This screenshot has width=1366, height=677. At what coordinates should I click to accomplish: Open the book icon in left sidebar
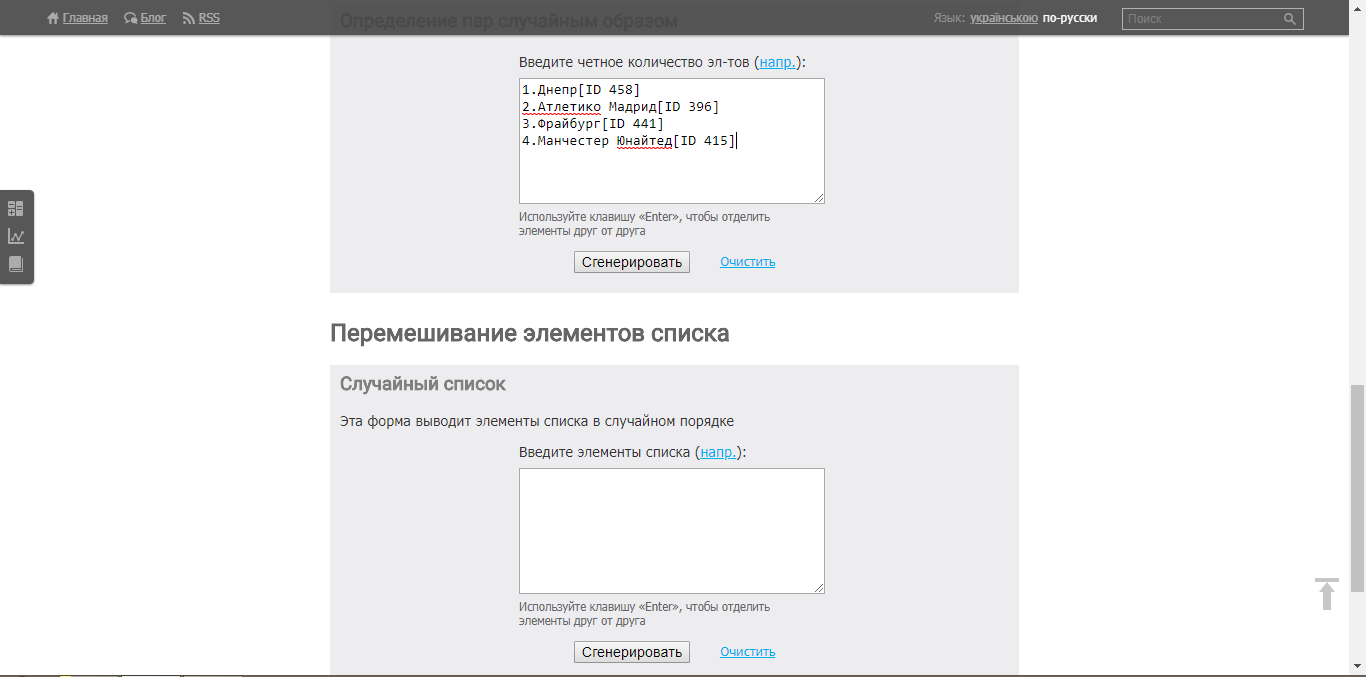(x=16, y=264)
